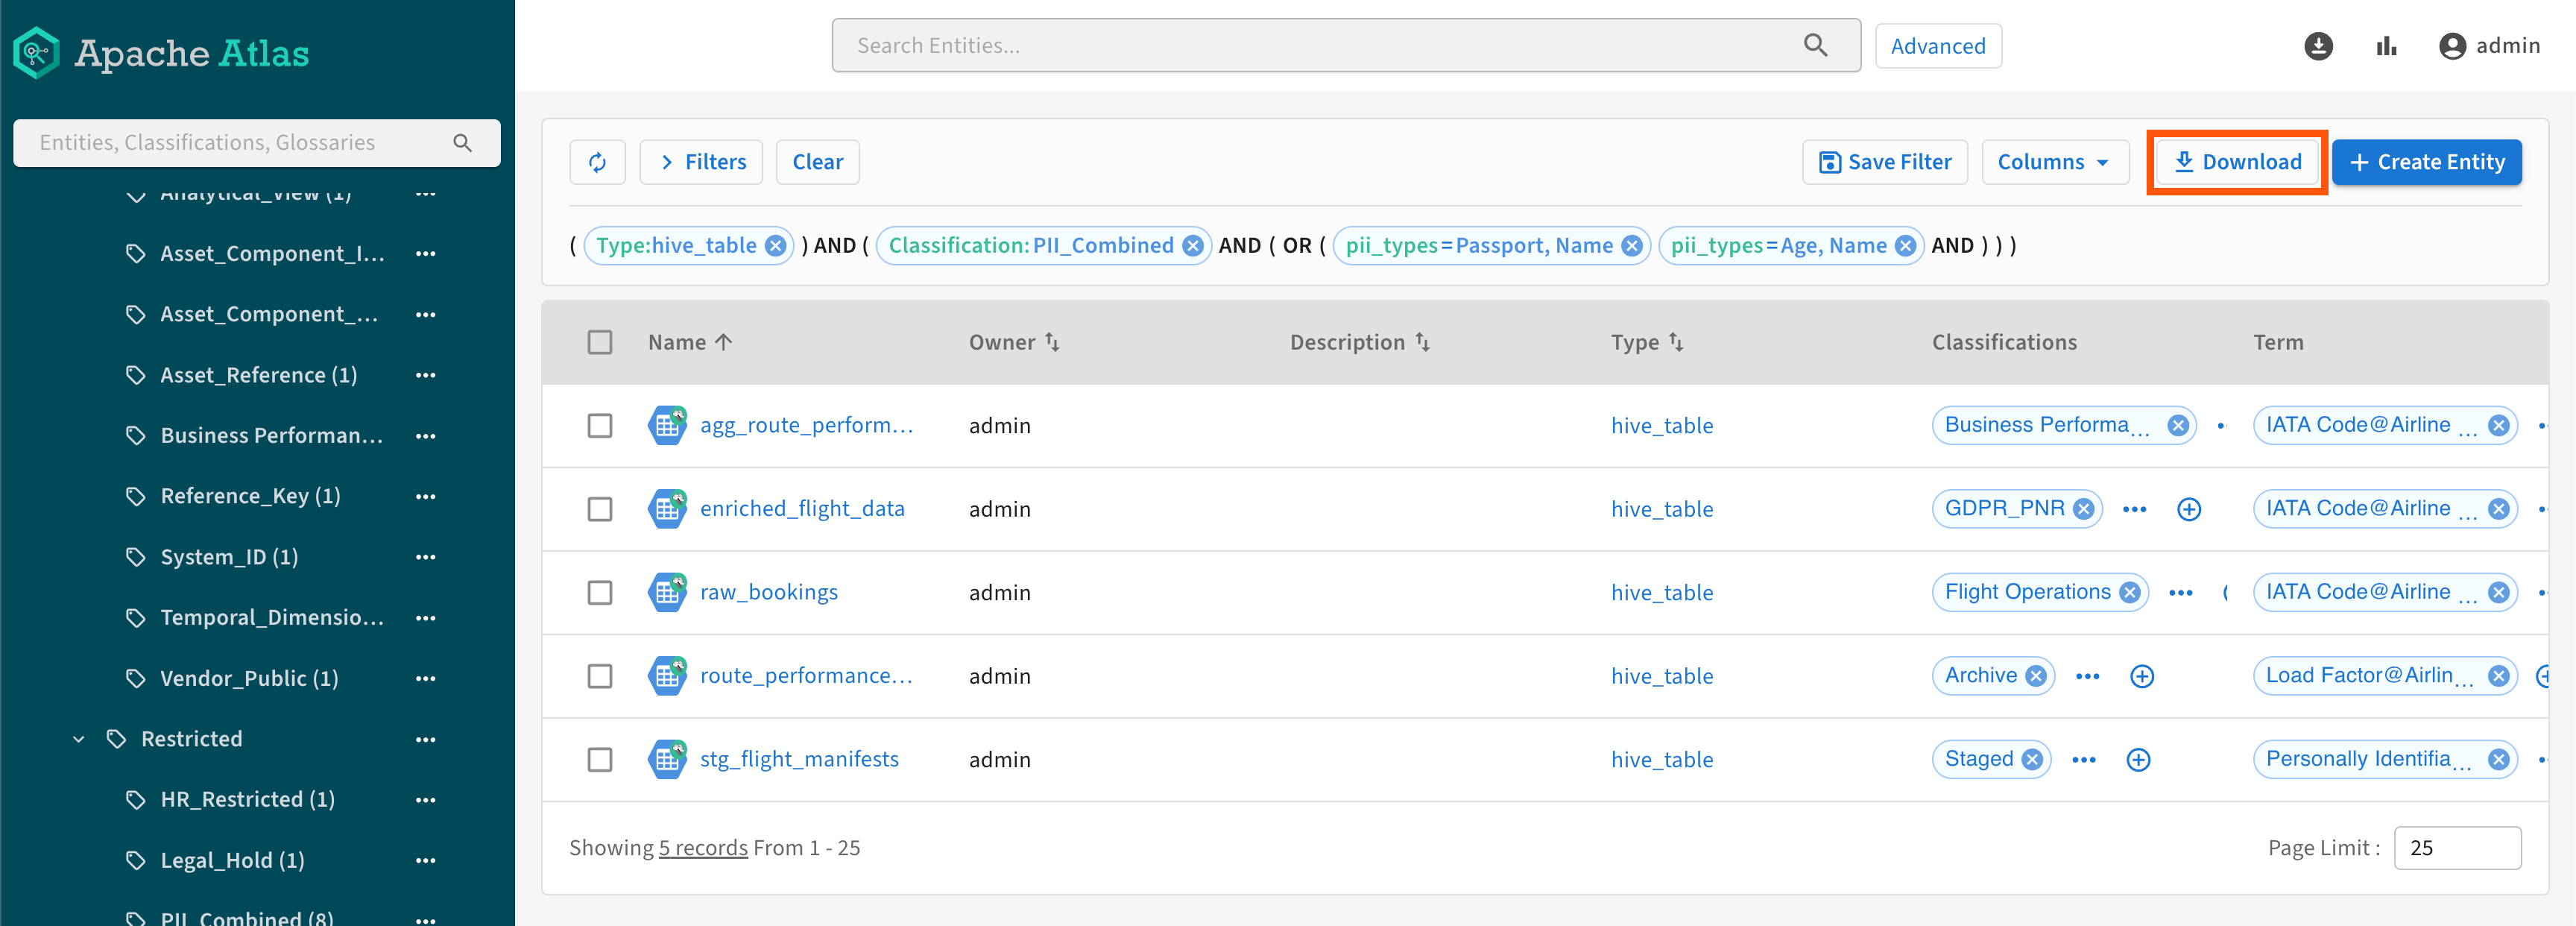Check the raw_bookings row checkbox

599,593
